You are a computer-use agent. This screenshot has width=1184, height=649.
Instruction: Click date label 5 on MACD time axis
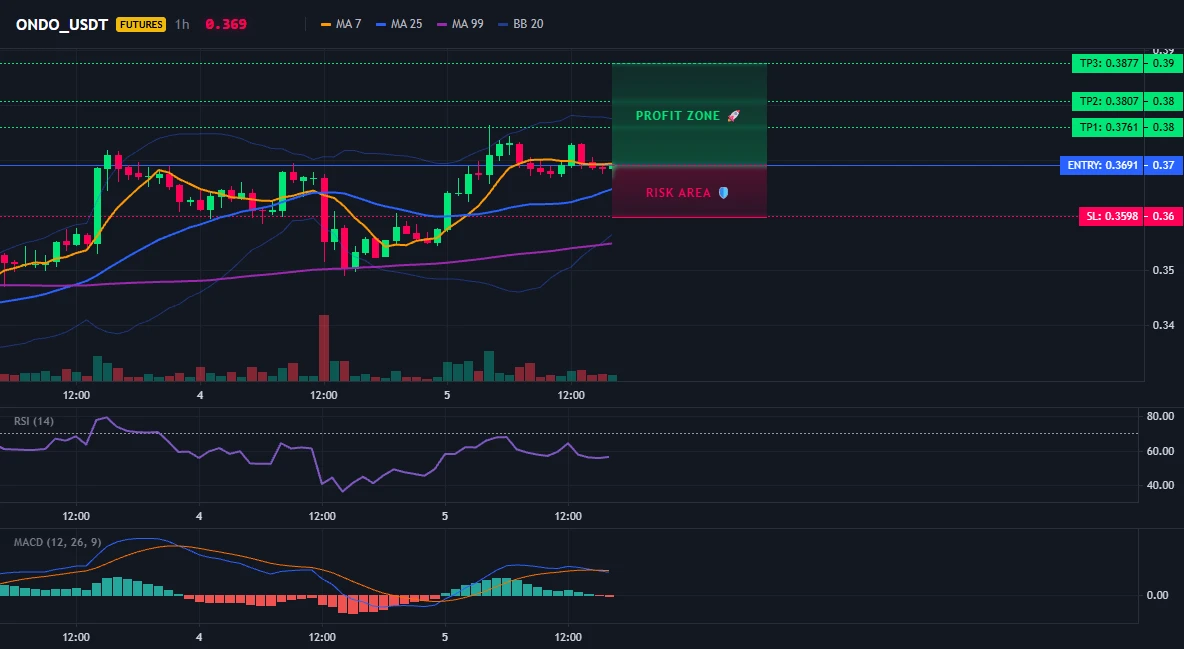(445, 637)
